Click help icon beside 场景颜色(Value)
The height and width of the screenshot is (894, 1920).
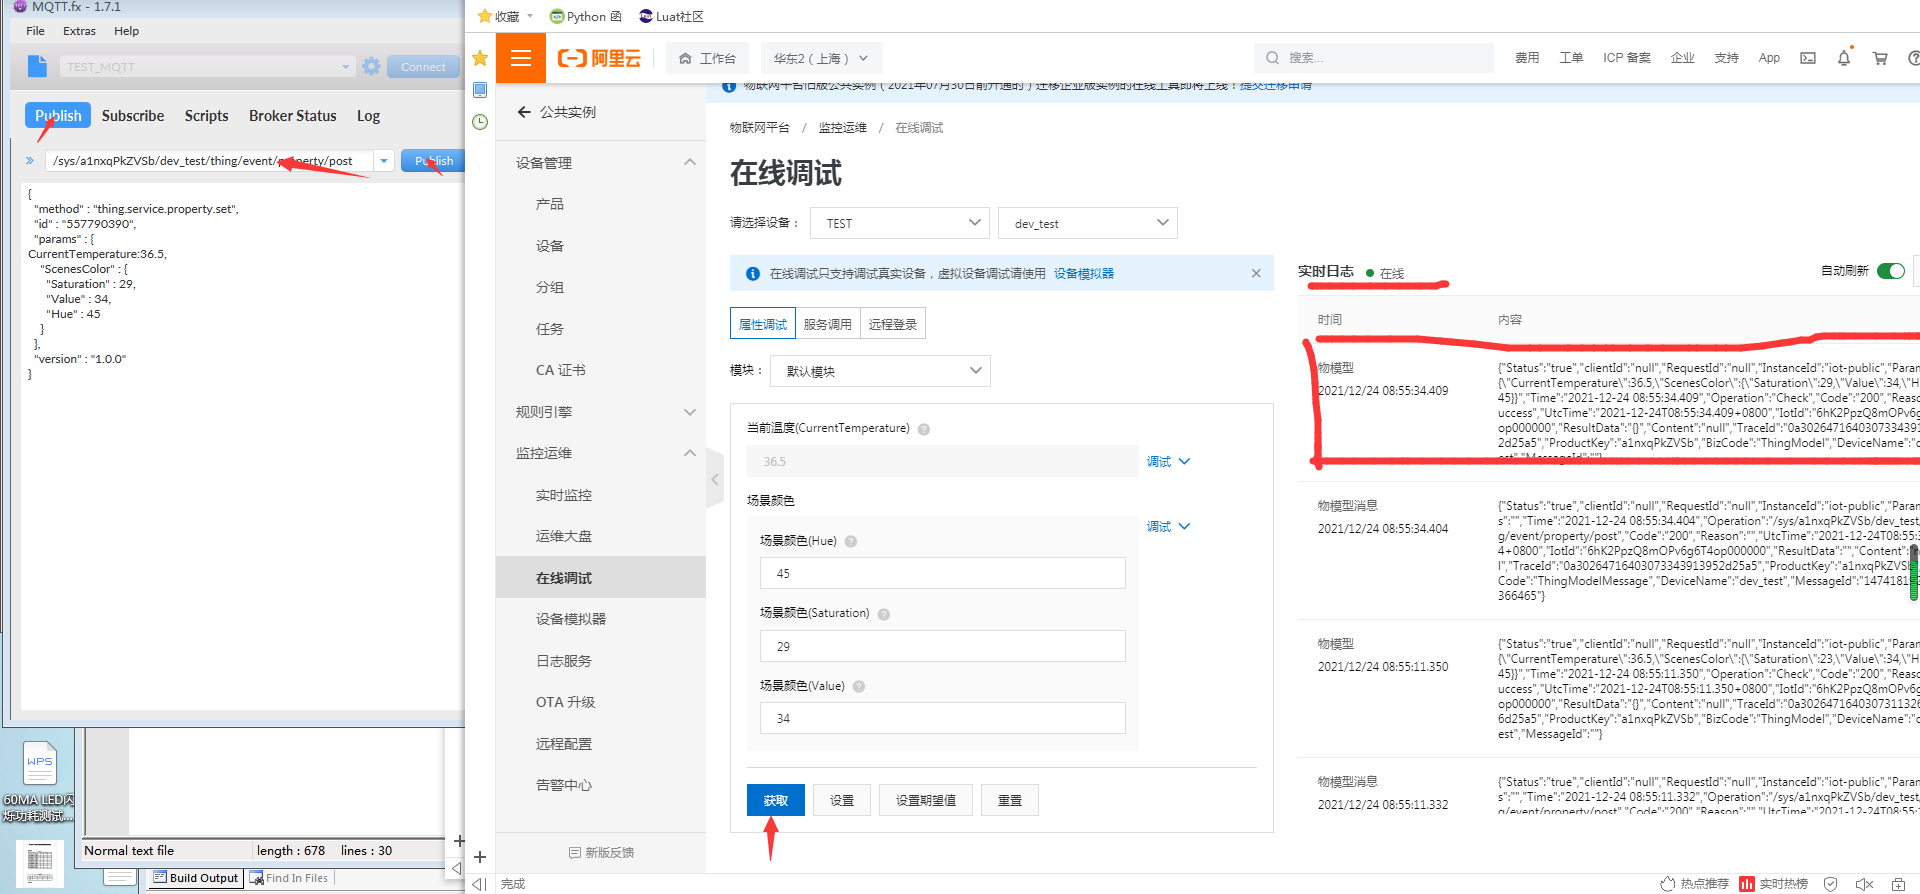(x=859, y=686)
